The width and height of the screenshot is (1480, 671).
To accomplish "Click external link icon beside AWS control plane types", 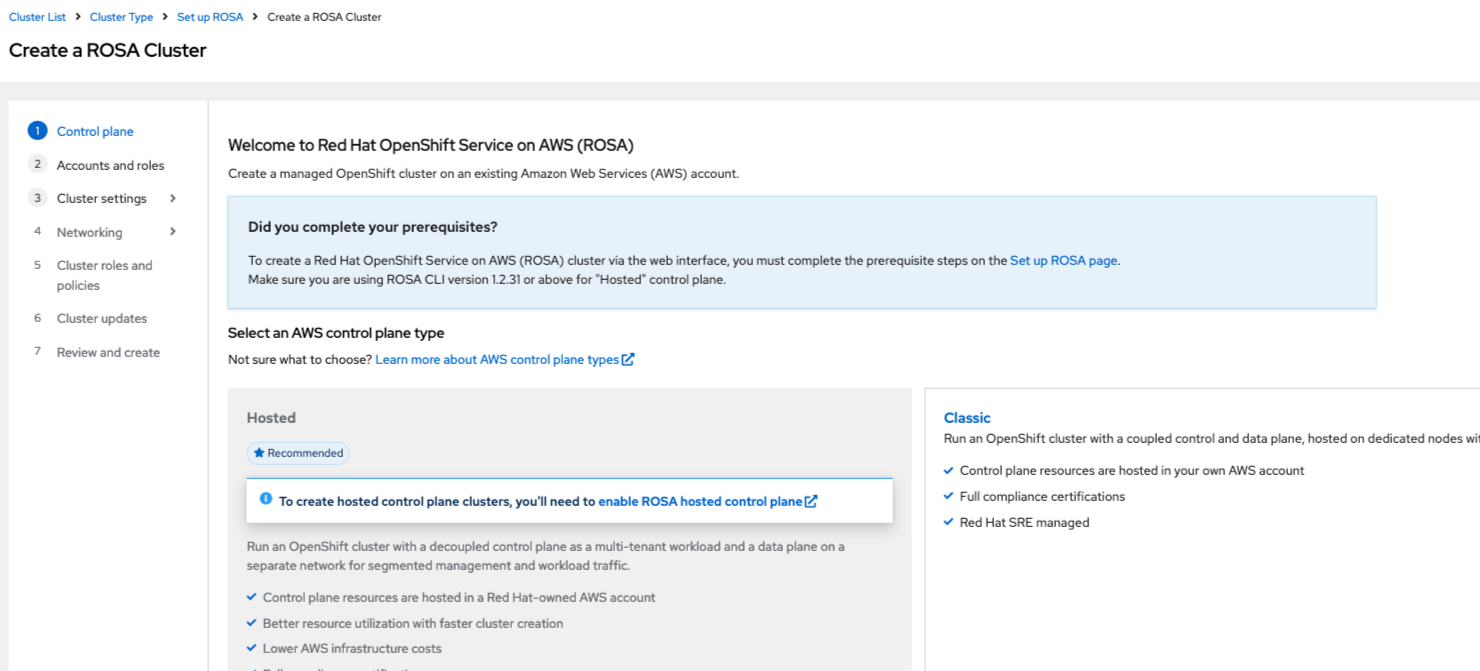I will (x=628, y=360).
